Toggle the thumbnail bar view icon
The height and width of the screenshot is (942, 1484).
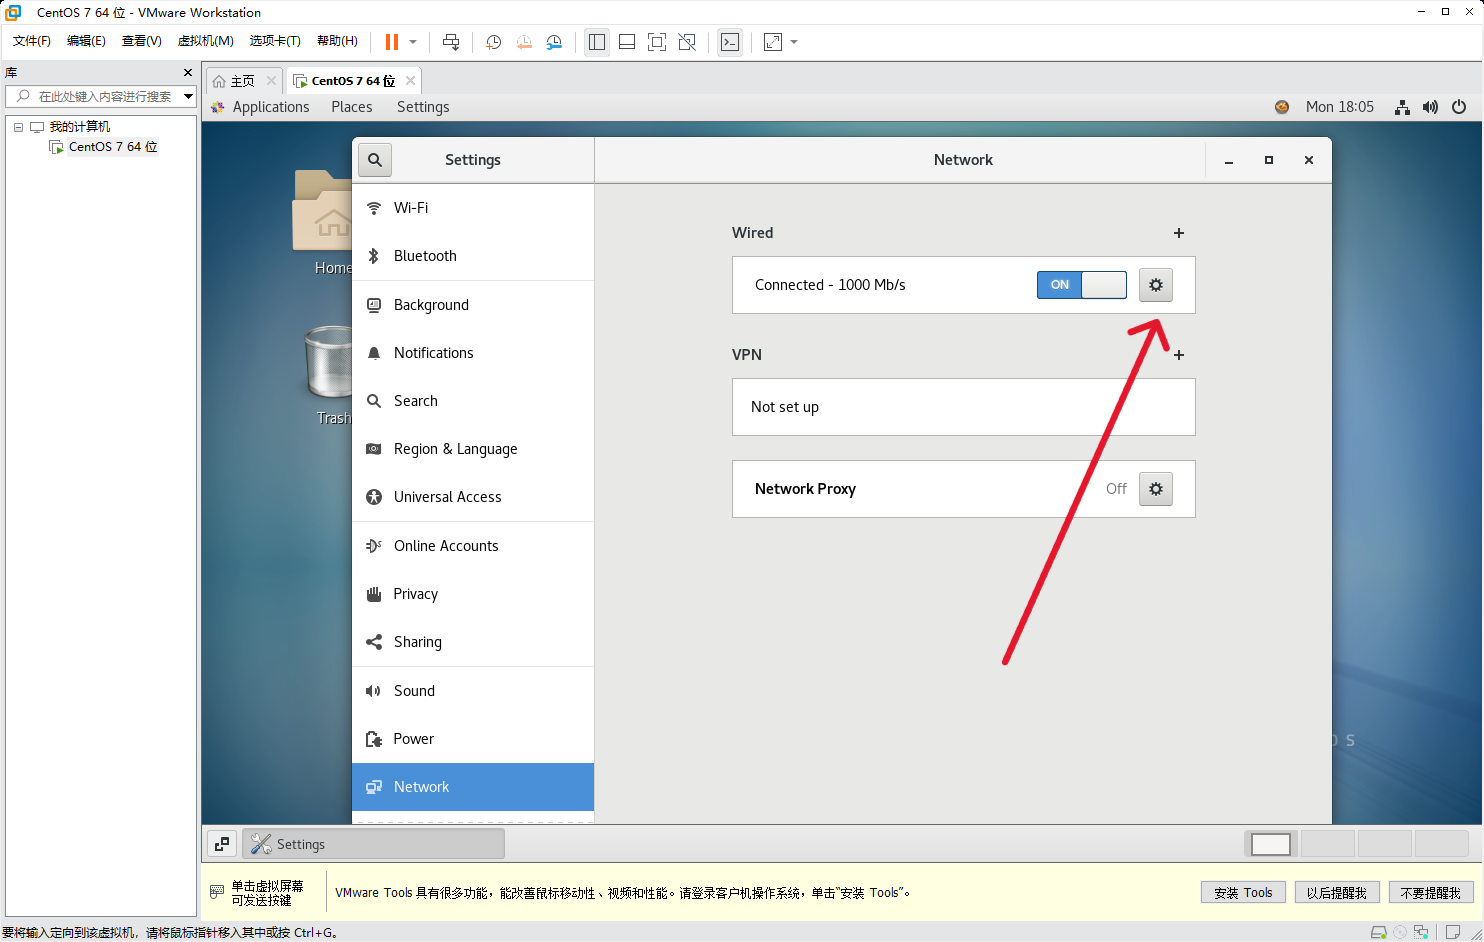point(627,42)
